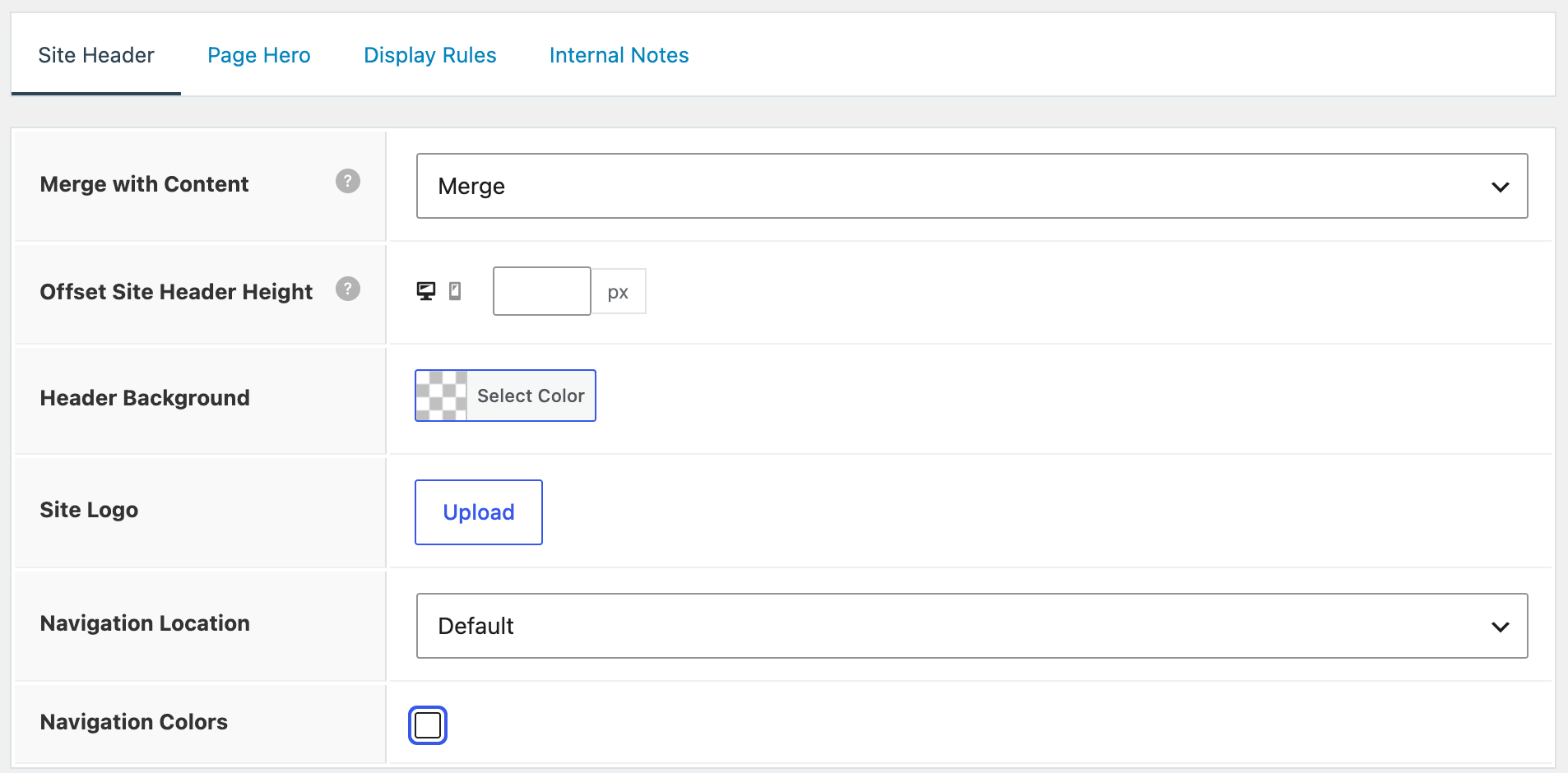Click the Site Logo label
Image resolution: width=1568 pixels, height=773 pixels.
coord(89,510)
